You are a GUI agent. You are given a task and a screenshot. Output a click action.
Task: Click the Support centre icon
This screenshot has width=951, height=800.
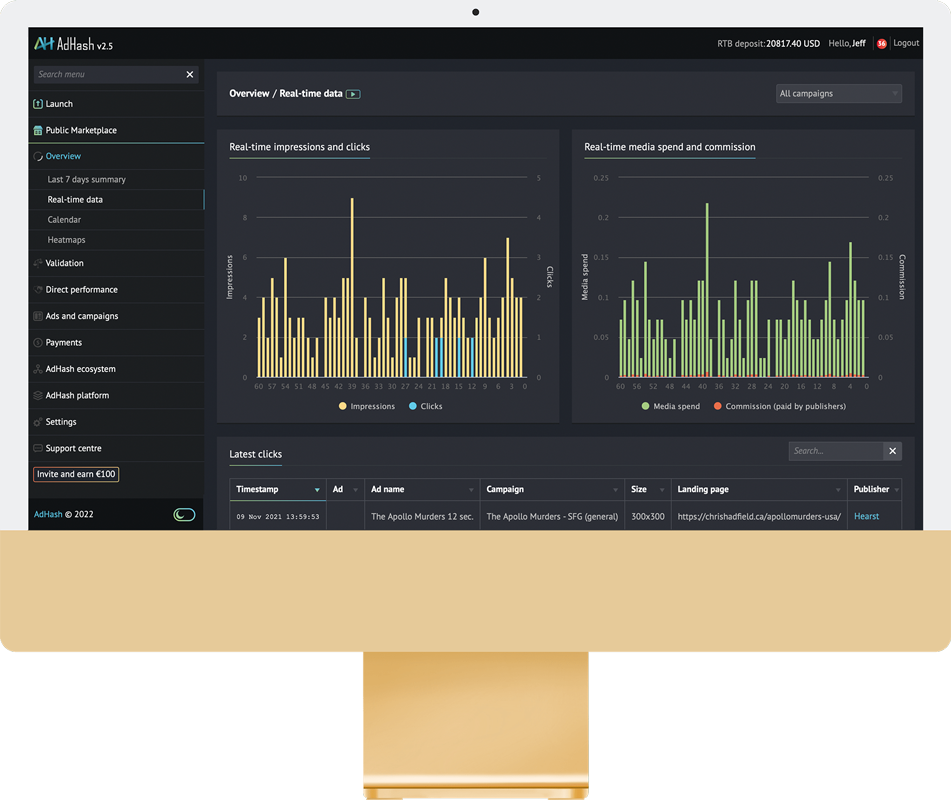pyautogui.click(x=38, y=449)
